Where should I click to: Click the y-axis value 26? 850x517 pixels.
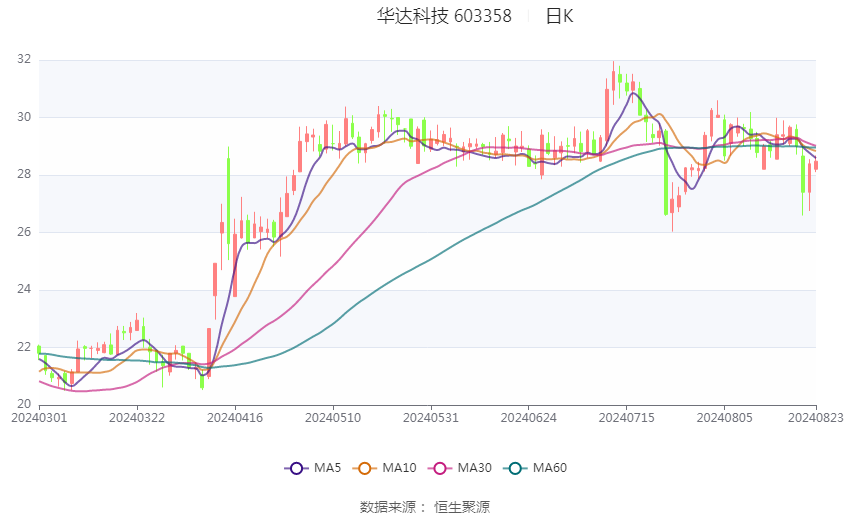pyautogui.click(x=24, y=232)
